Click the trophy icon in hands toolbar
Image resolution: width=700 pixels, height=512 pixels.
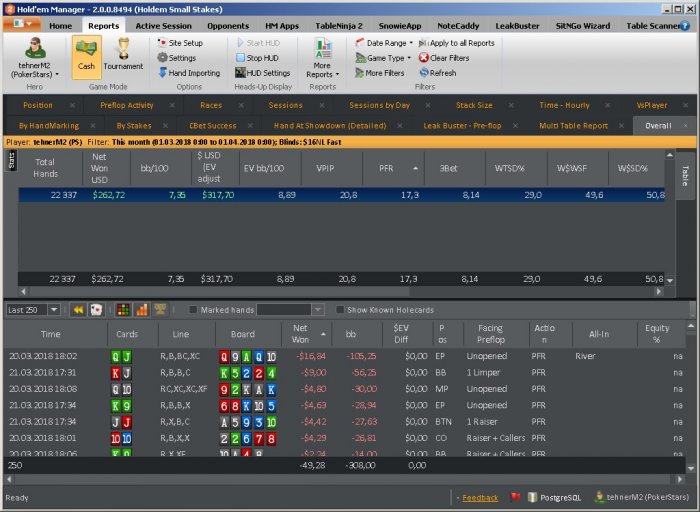(159, 310)
